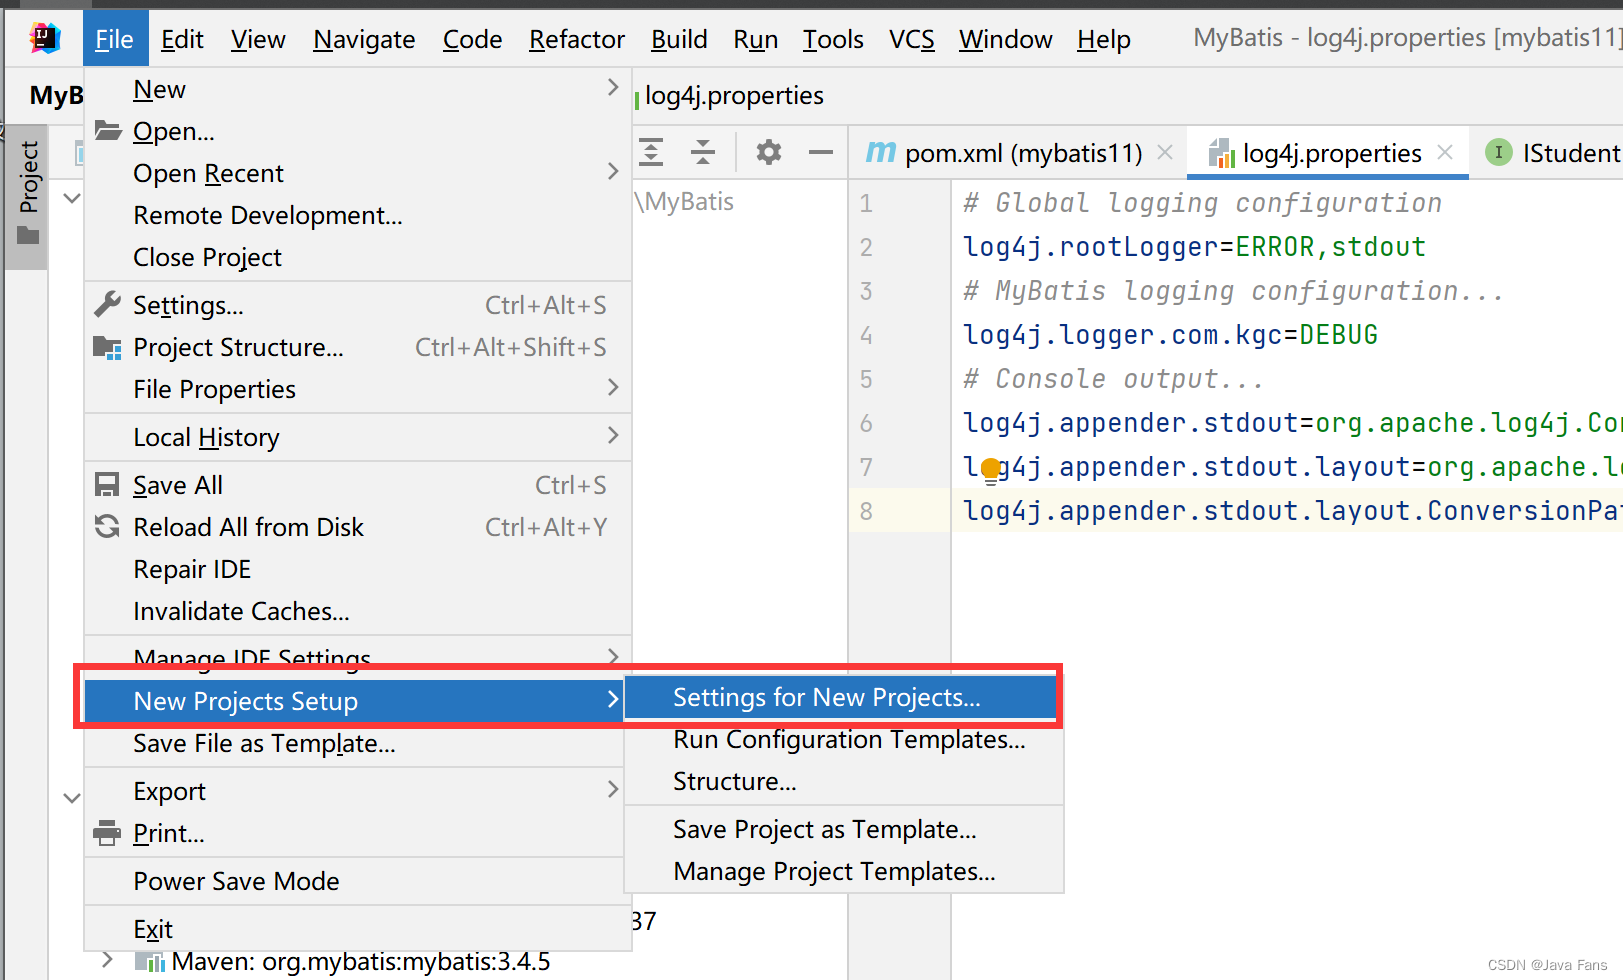1623x980 pixels.
Task: Click the log4j.logger.com.kgc=DEBUG line
Action: point(1170,334)
